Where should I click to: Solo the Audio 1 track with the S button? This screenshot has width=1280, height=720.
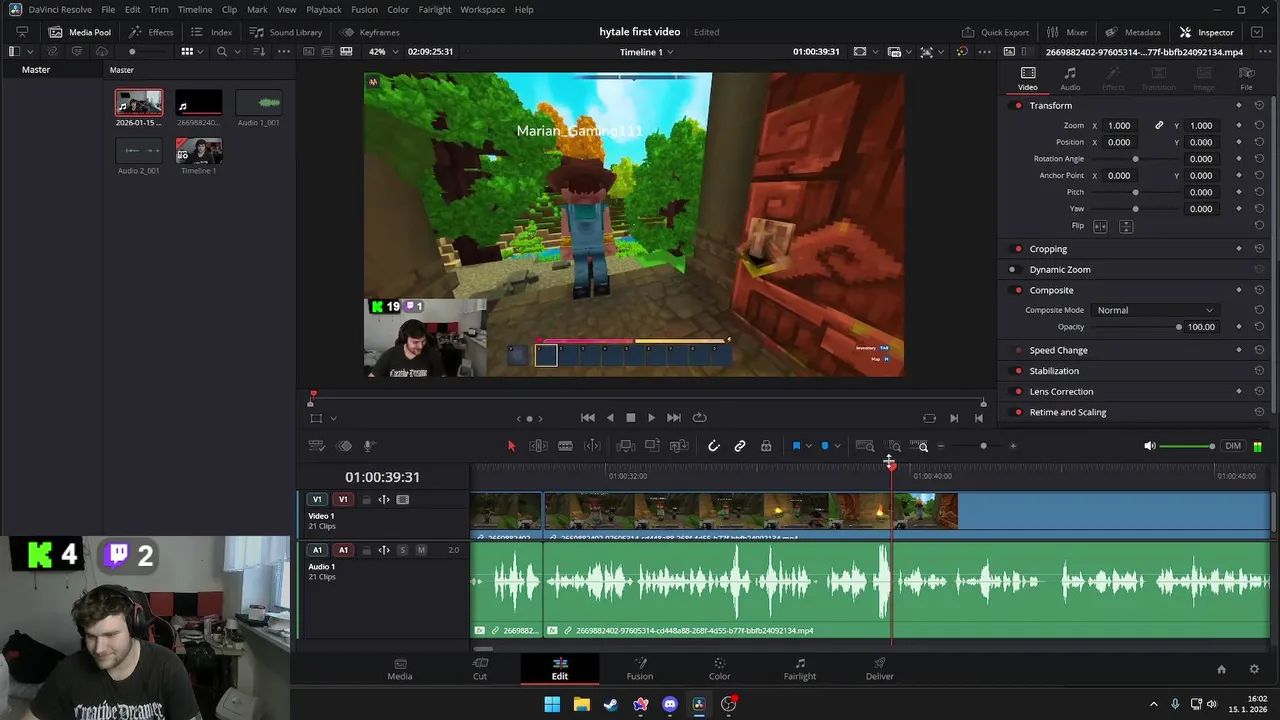[402, 550]
